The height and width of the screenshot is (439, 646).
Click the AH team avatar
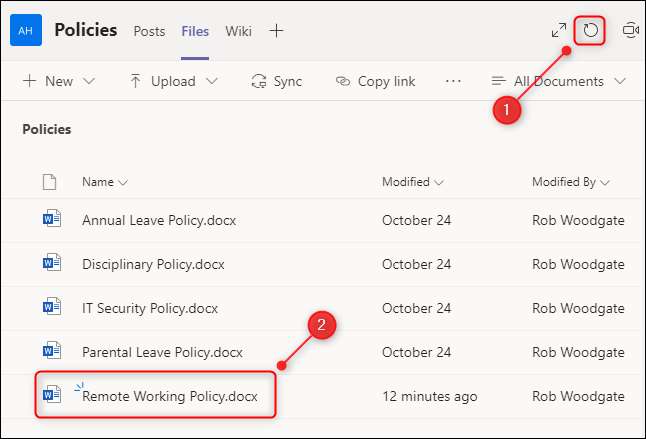(x=25, y=31)
